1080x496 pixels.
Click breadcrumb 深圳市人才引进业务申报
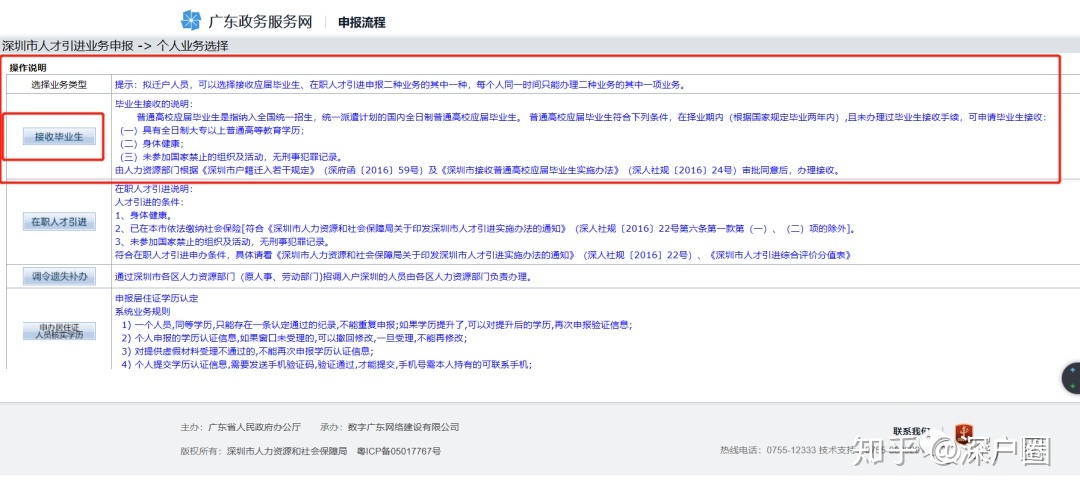pos(68,47)
